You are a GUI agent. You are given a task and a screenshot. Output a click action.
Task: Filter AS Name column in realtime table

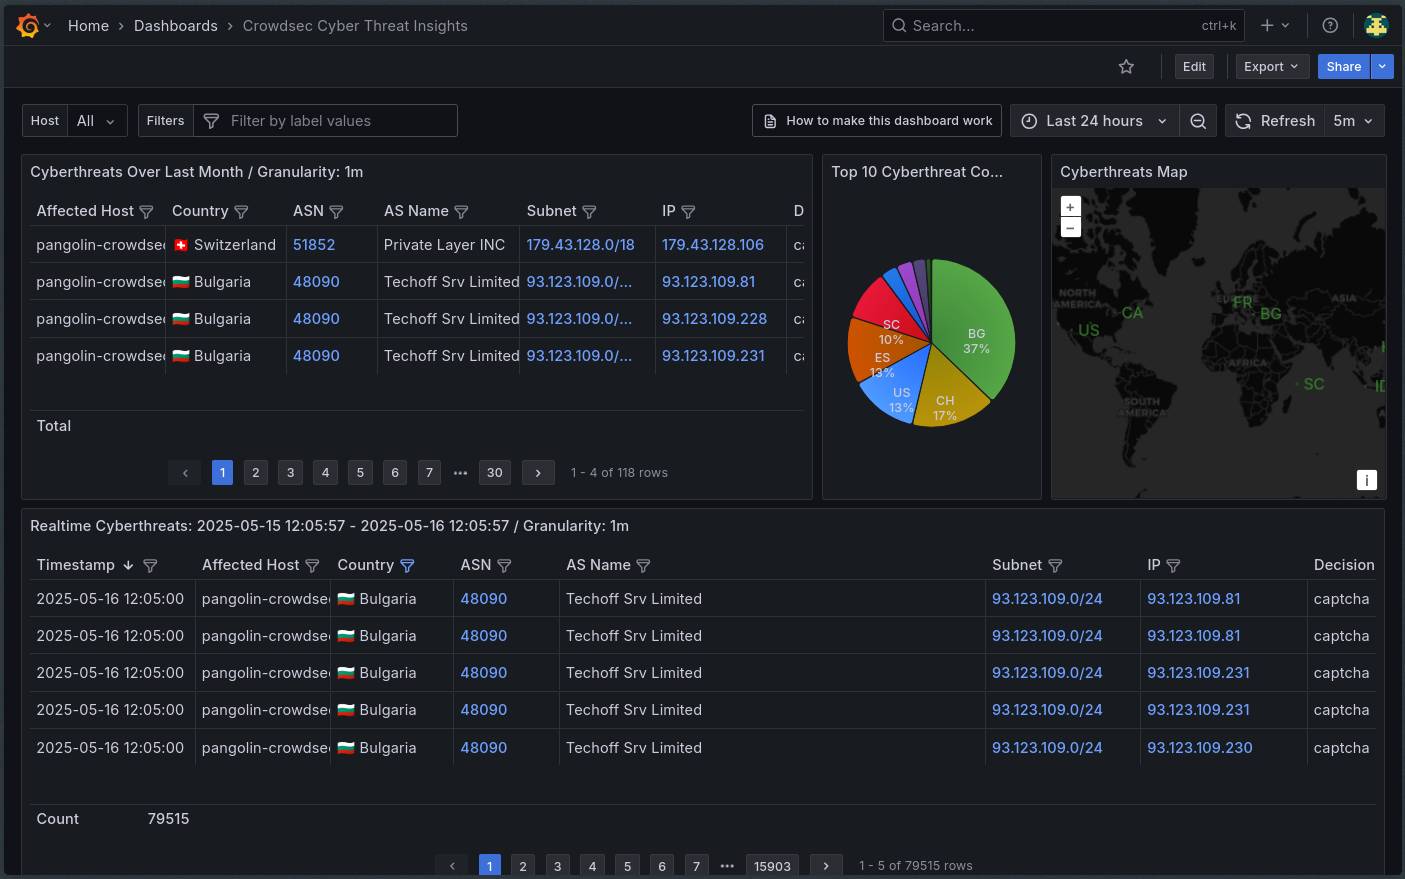coord(643,566)
